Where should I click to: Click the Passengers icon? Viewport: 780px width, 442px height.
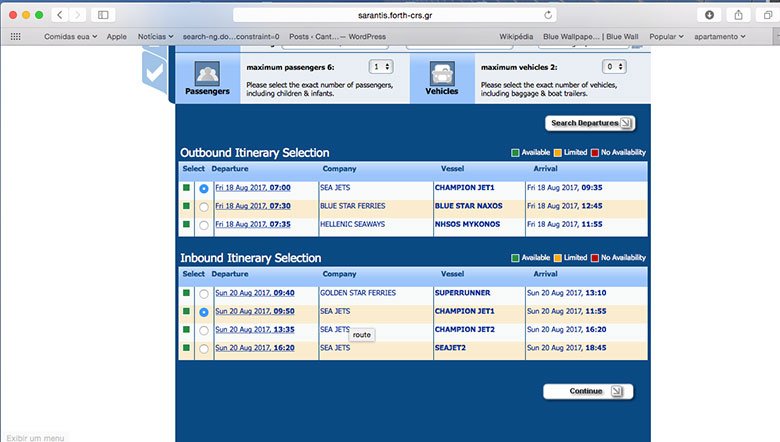(207, 74)
